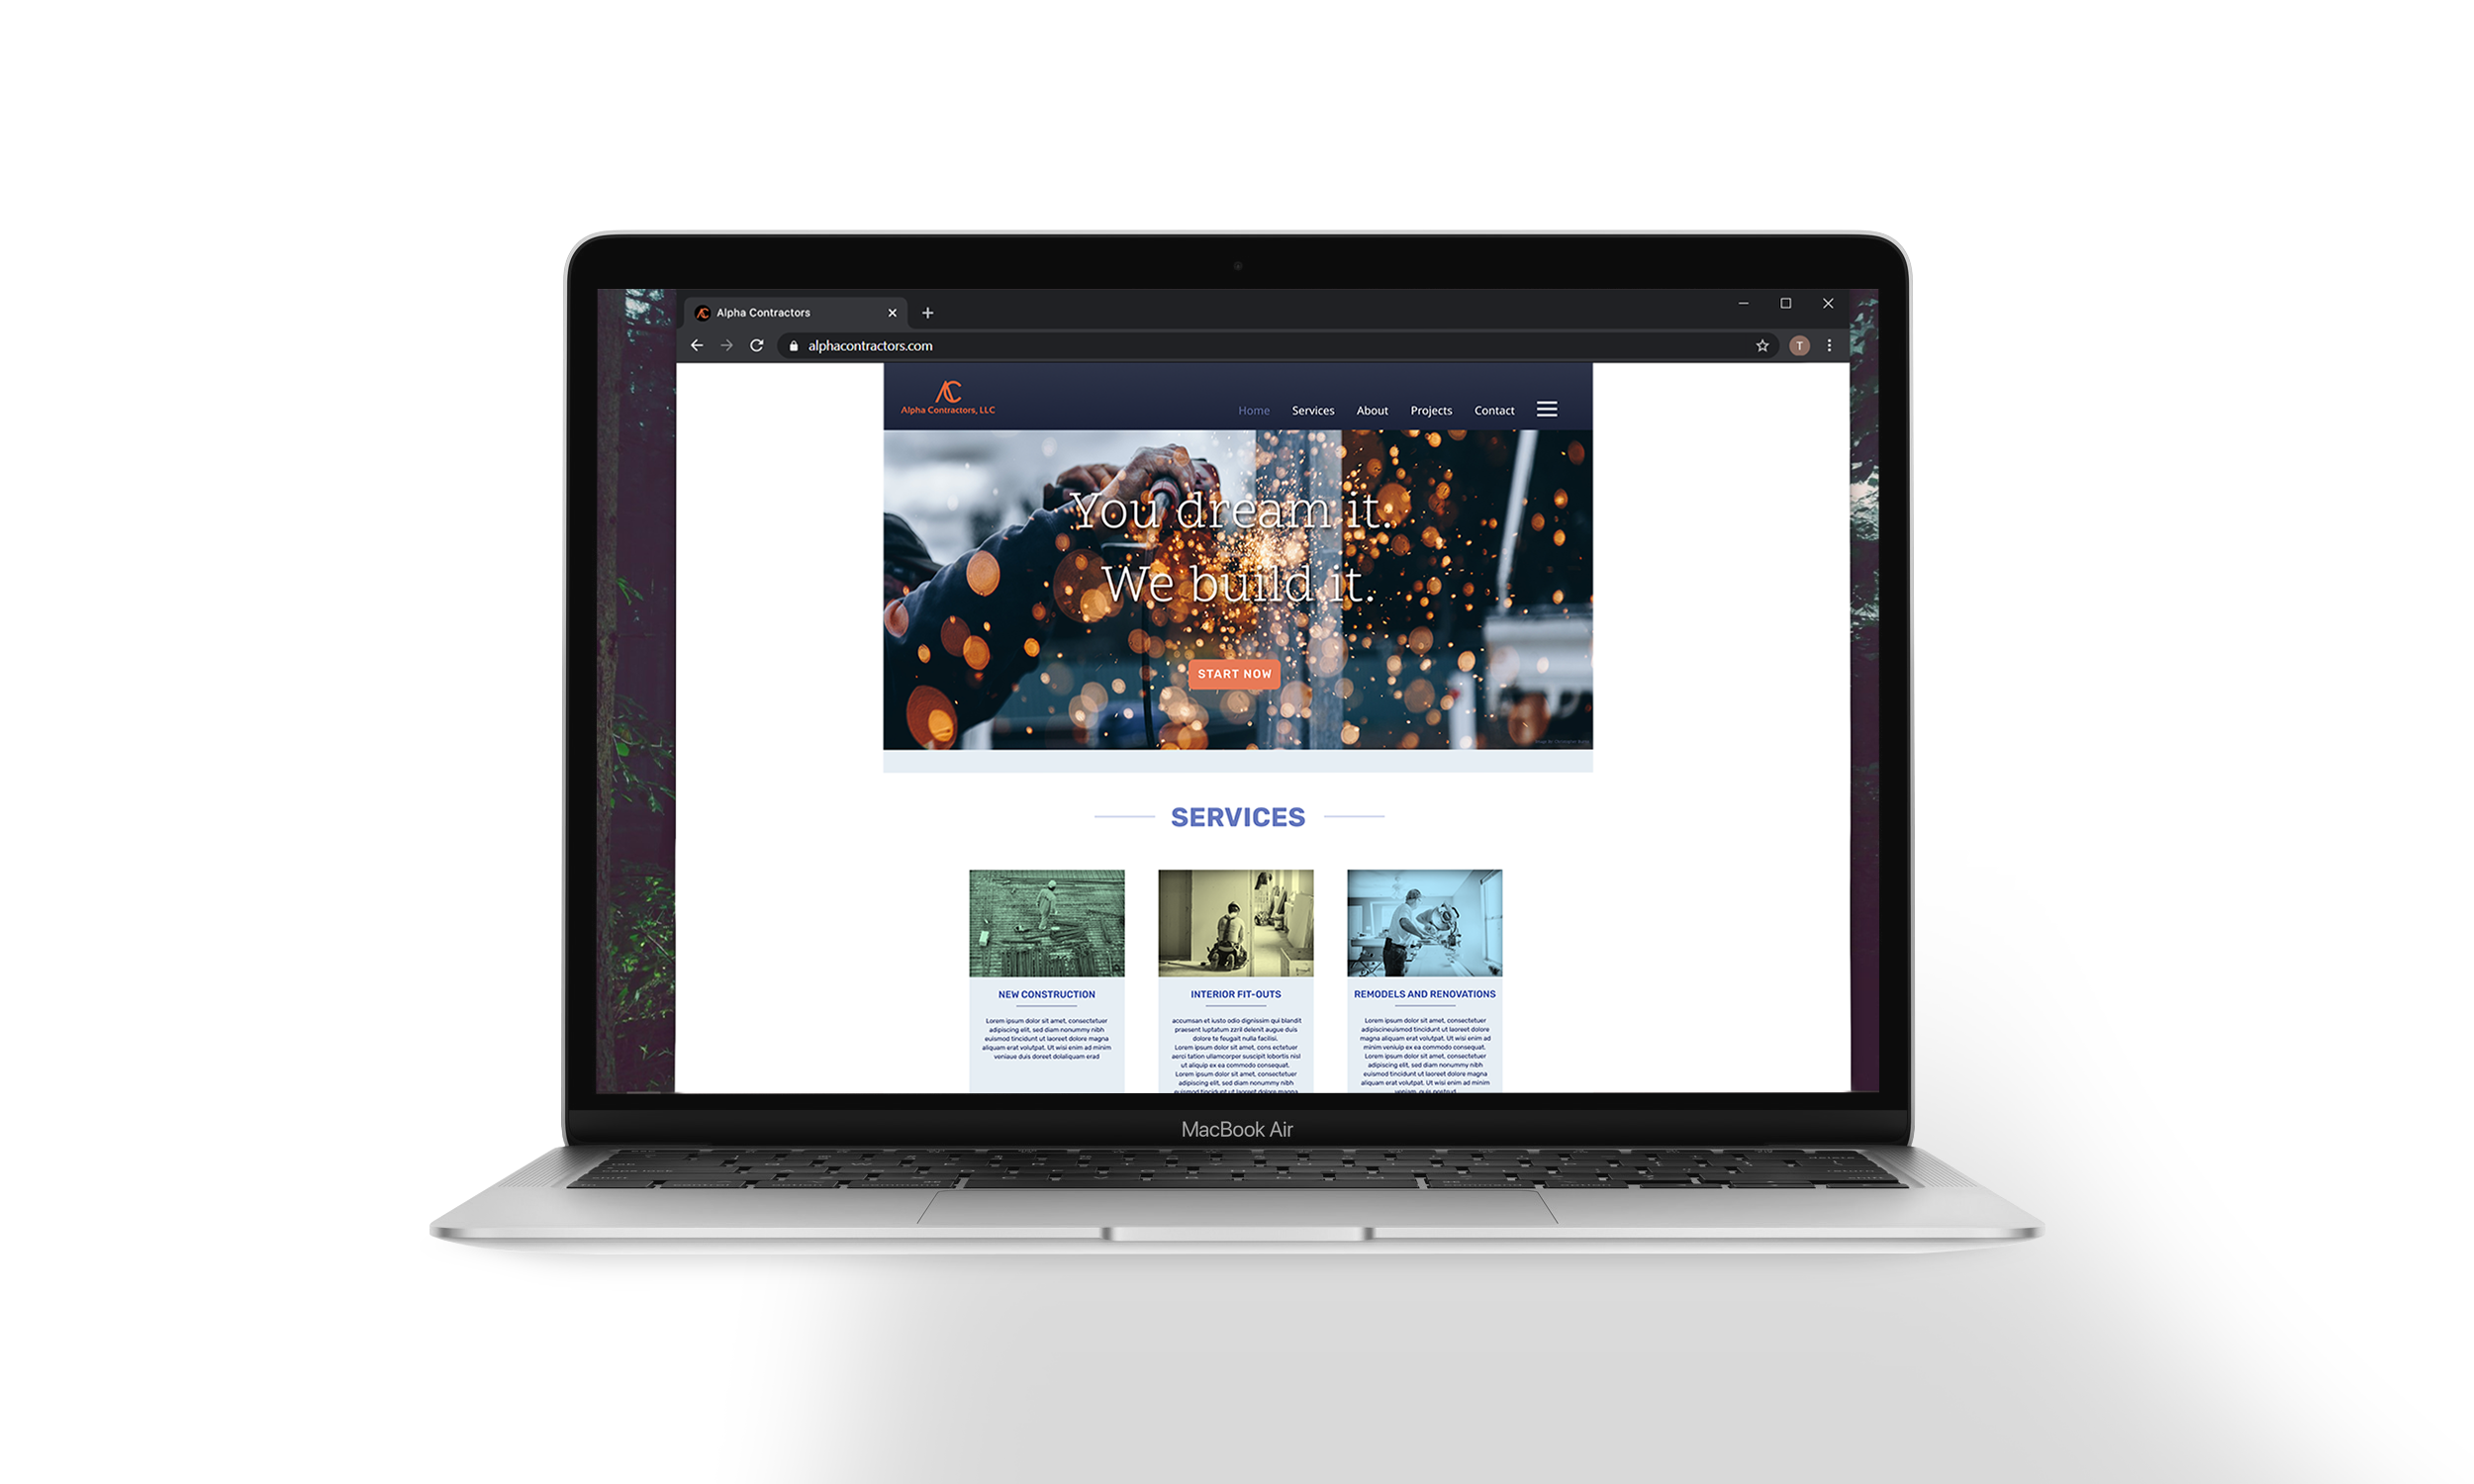This screenshot has height=1484, width=2474.
Task: Click the browser bookmark star icon
Action: pyautogui.click(x=1761, y=346)
